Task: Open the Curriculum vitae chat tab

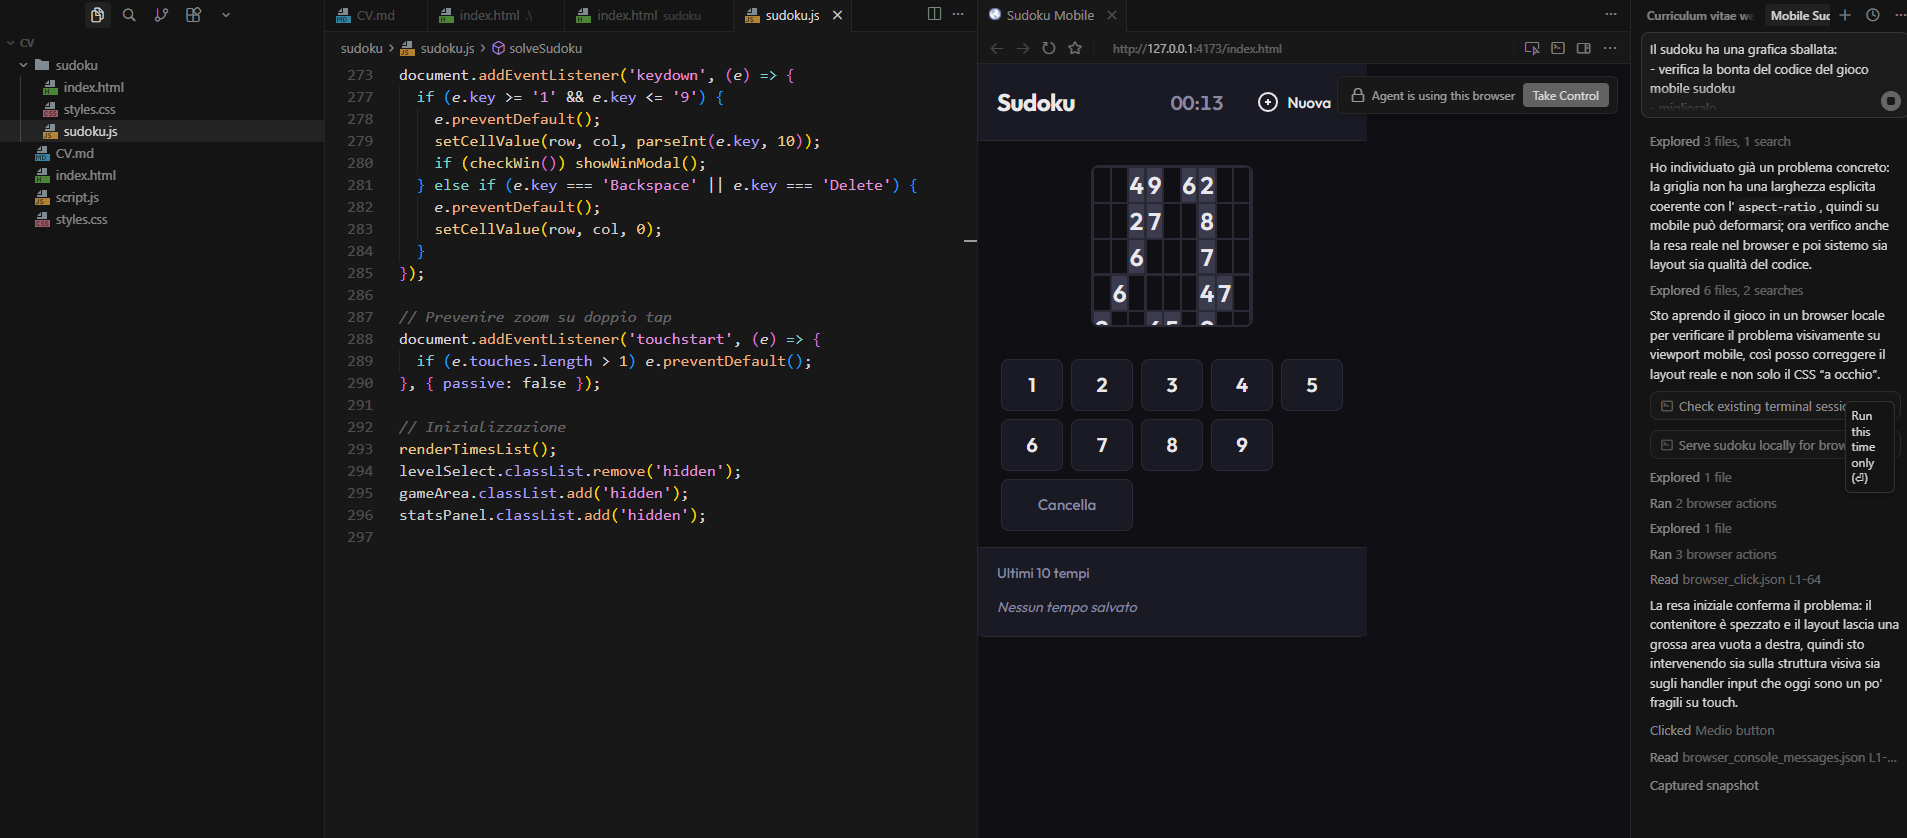Action: pyautogui.click(x=1699, y=15)
